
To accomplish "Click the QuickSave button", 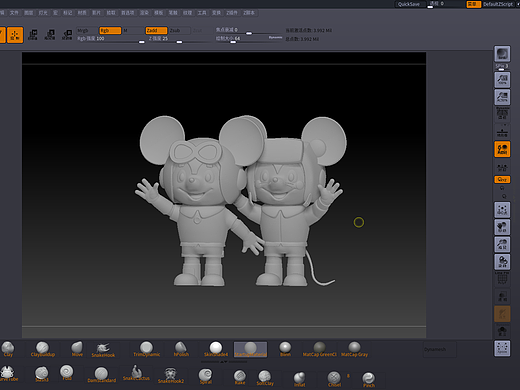I will tap(409, 4).
